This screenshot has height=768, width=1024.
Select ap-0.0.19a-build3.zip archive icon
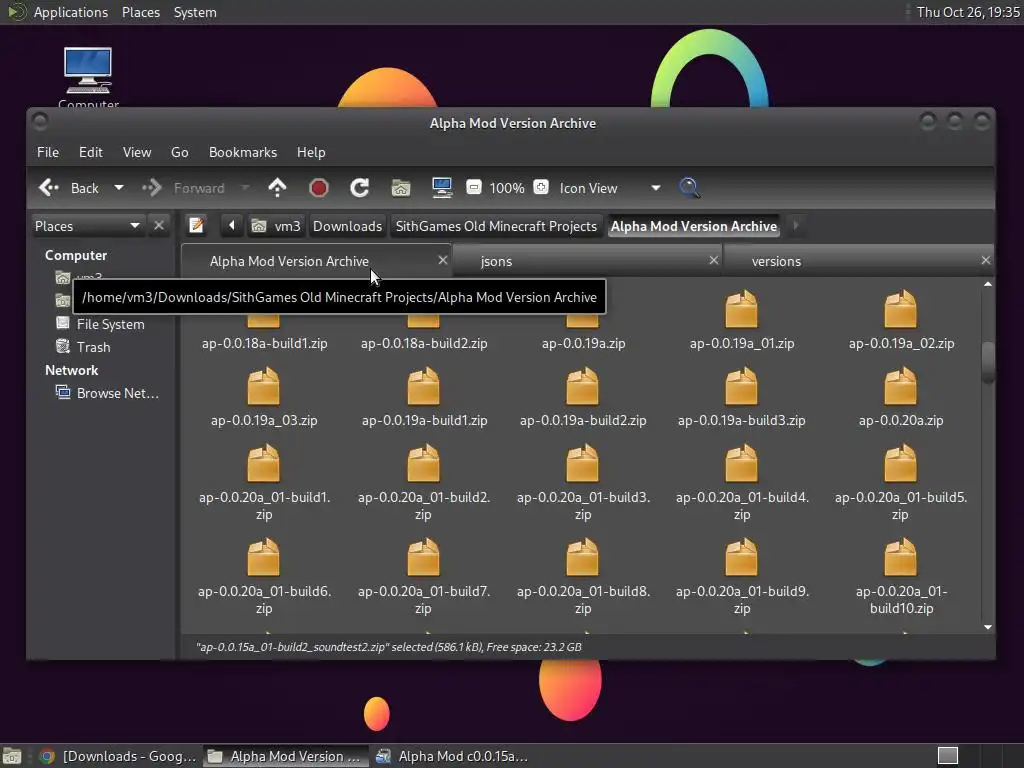(x=741, y=386)
